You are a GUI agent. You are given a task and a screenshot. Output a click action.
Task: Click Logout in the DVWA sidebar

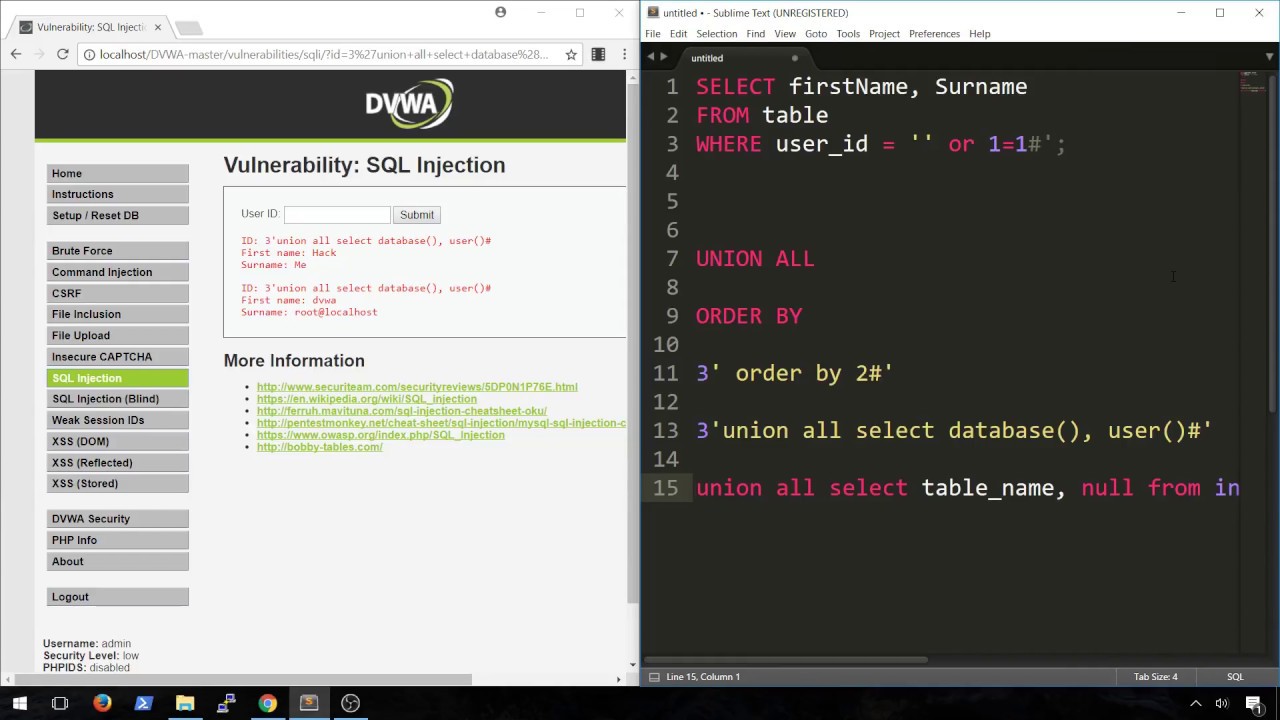117,597
